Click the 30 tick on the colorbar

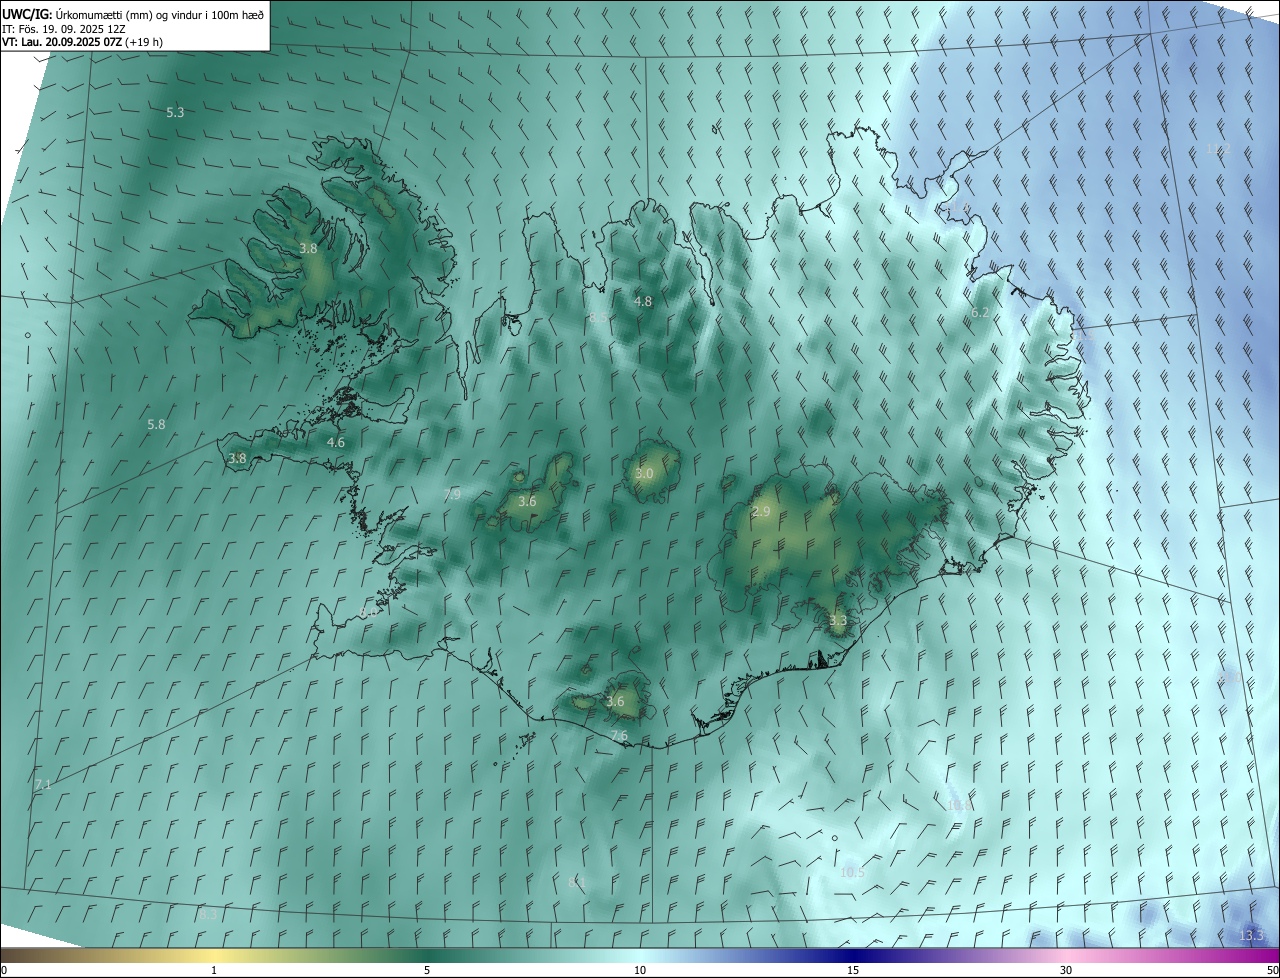coord(1066,970)
